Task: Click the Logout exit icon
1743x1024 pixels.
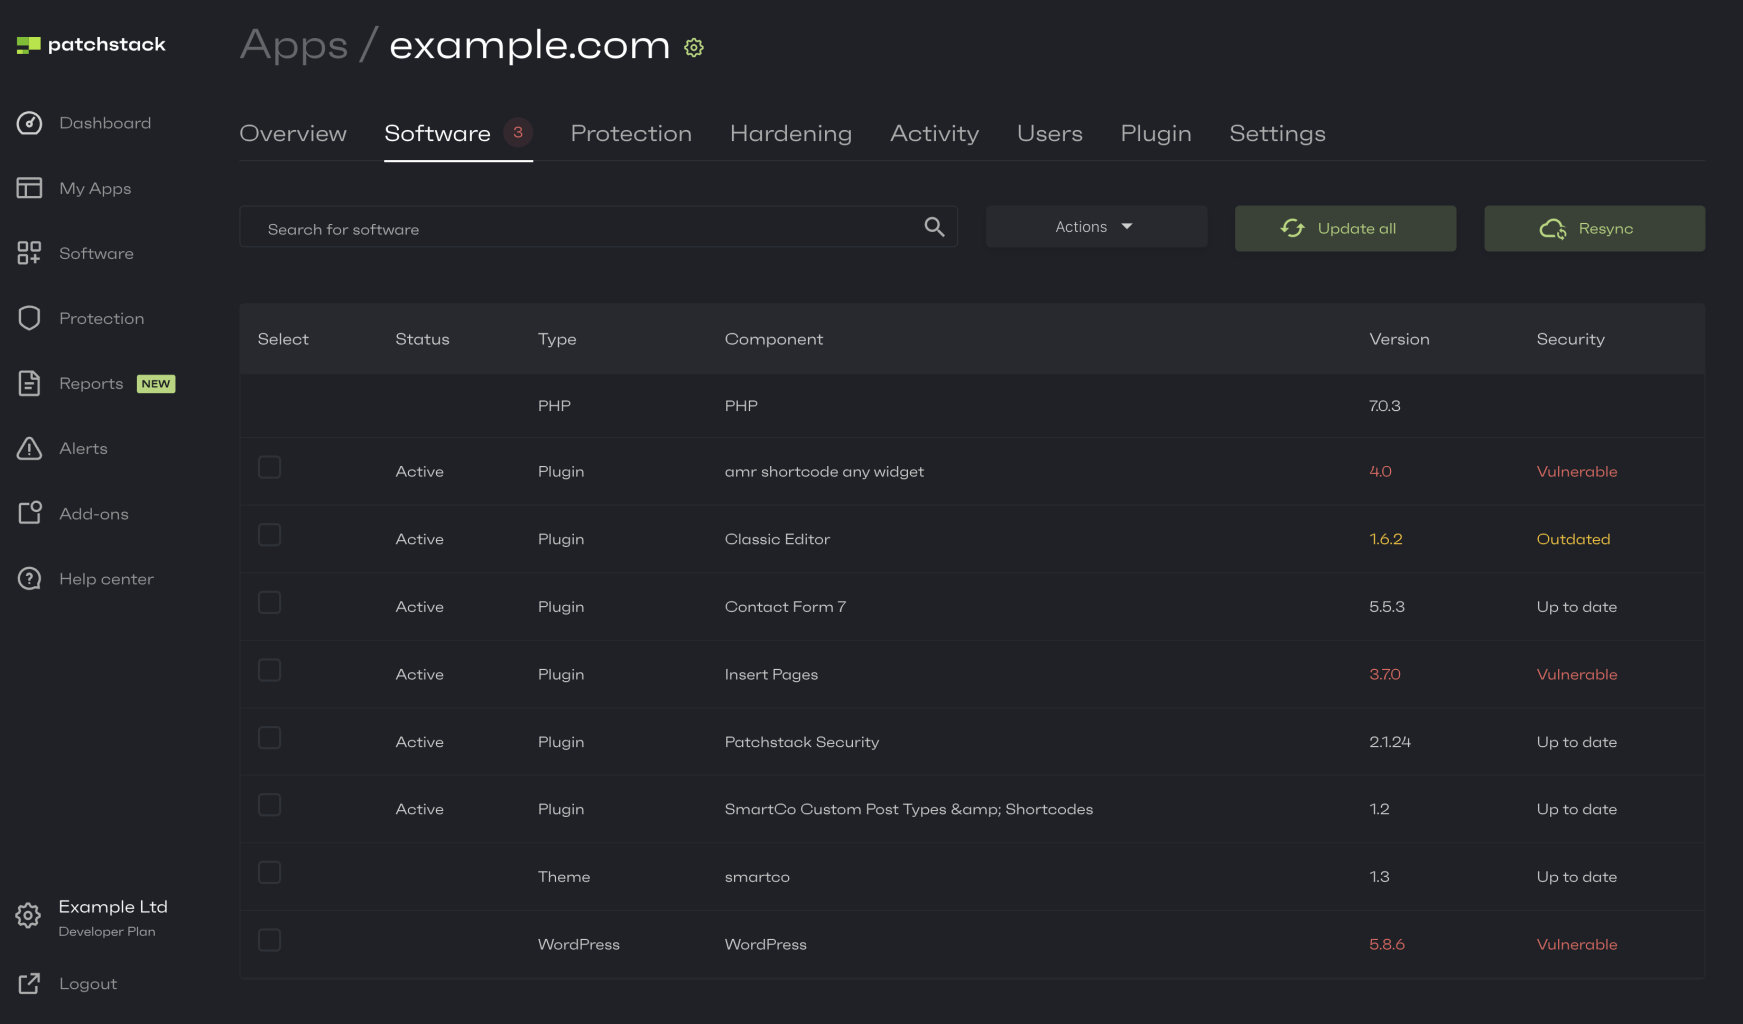Action: click(x=30, y=984)
